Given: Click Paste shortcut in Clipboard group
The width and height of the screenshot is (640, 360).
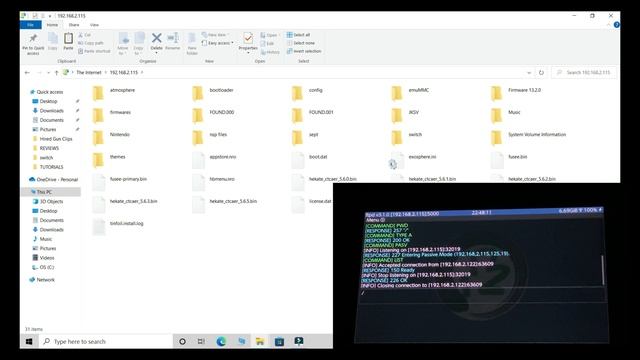Looking at the screenshot, I should [94, 51].
